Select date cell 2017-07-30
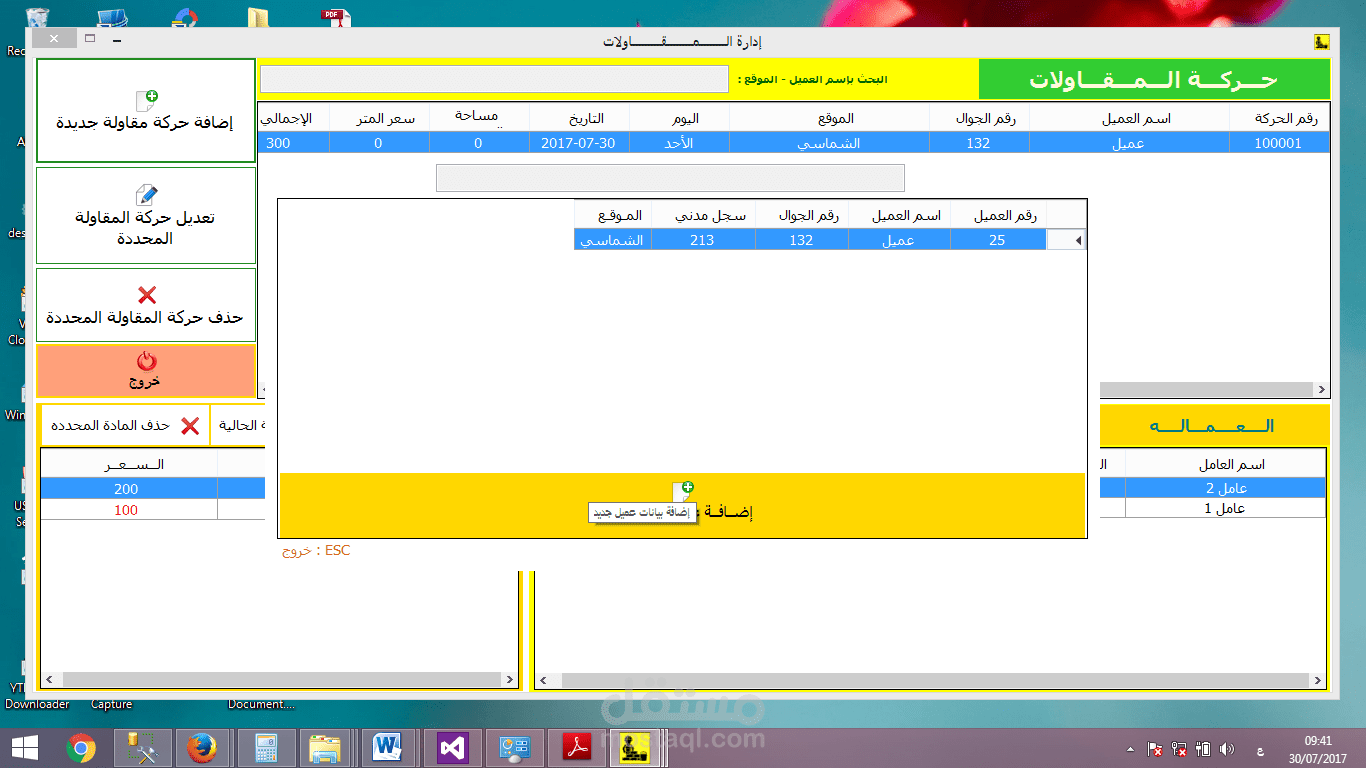 point(578,143)
